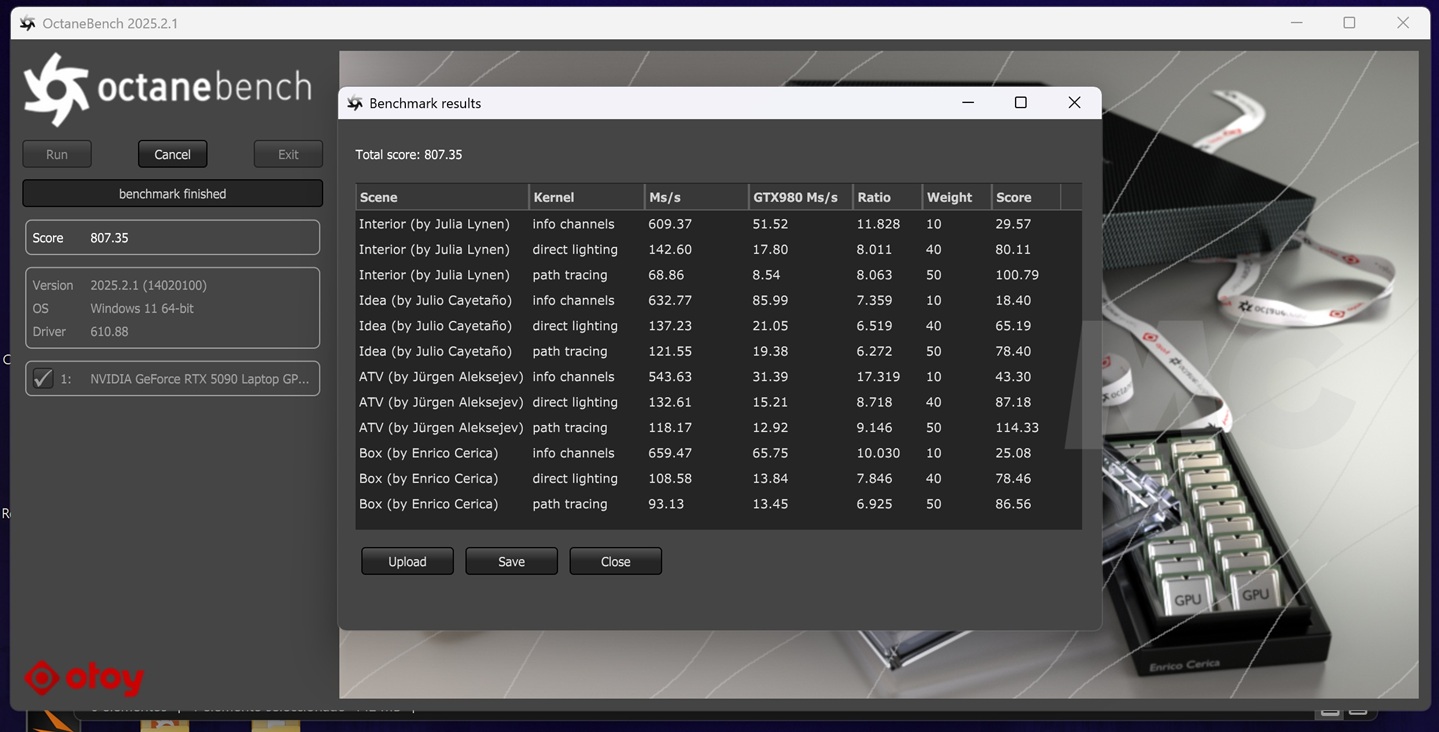Select the Idea info channels row

[718, 300]
